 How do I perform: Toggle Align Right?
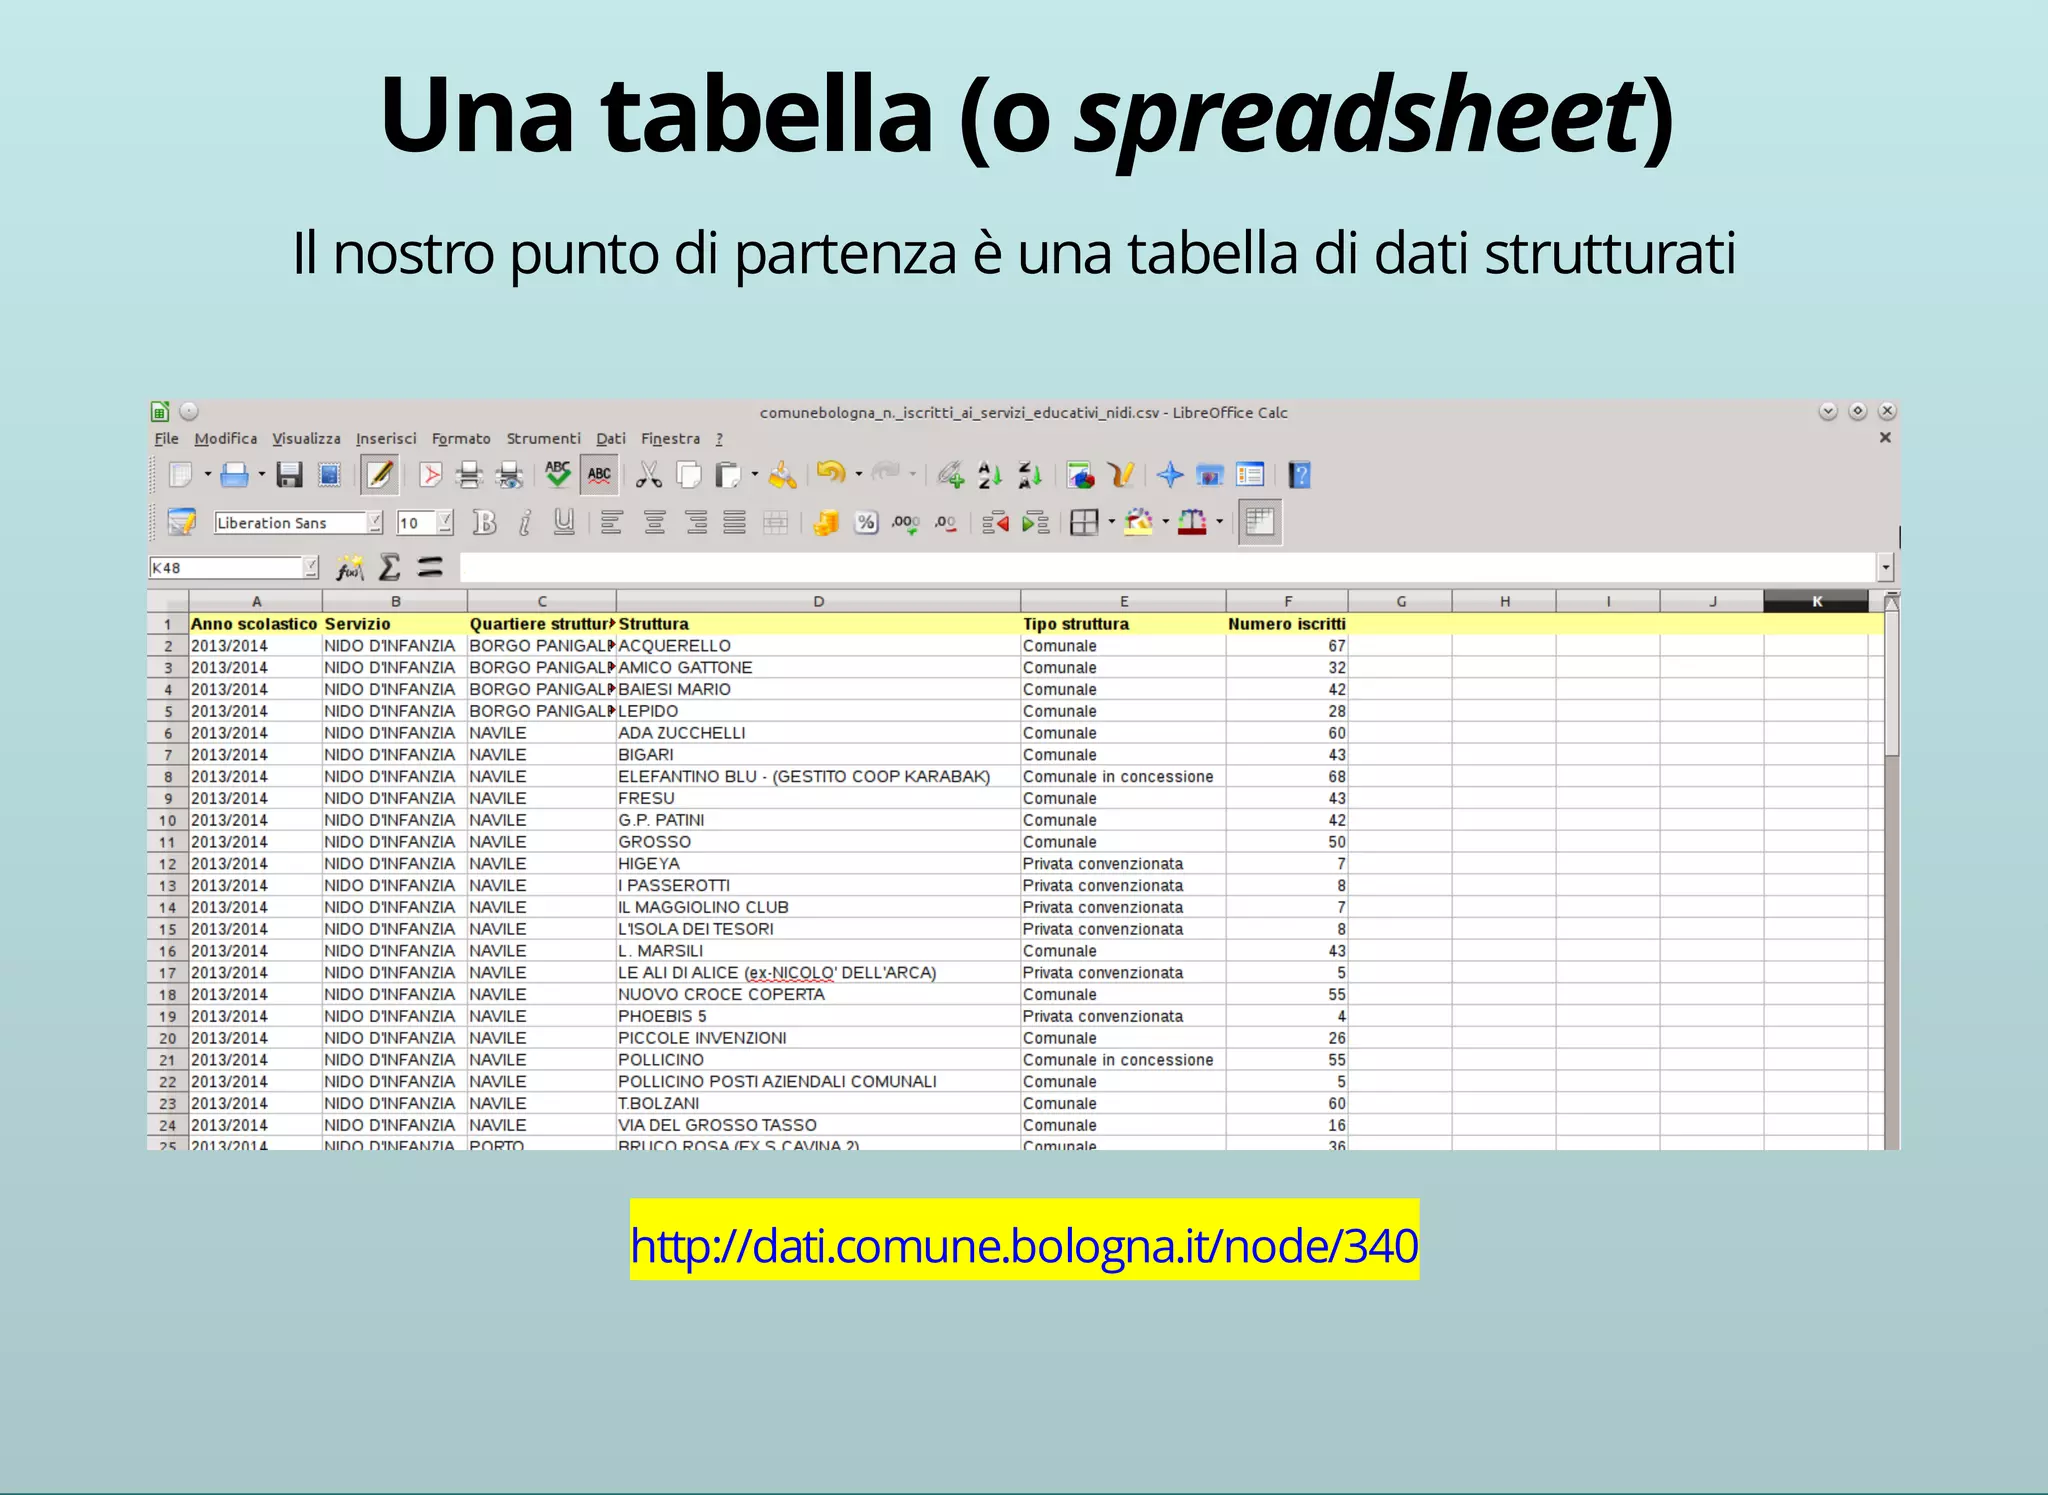696,522
